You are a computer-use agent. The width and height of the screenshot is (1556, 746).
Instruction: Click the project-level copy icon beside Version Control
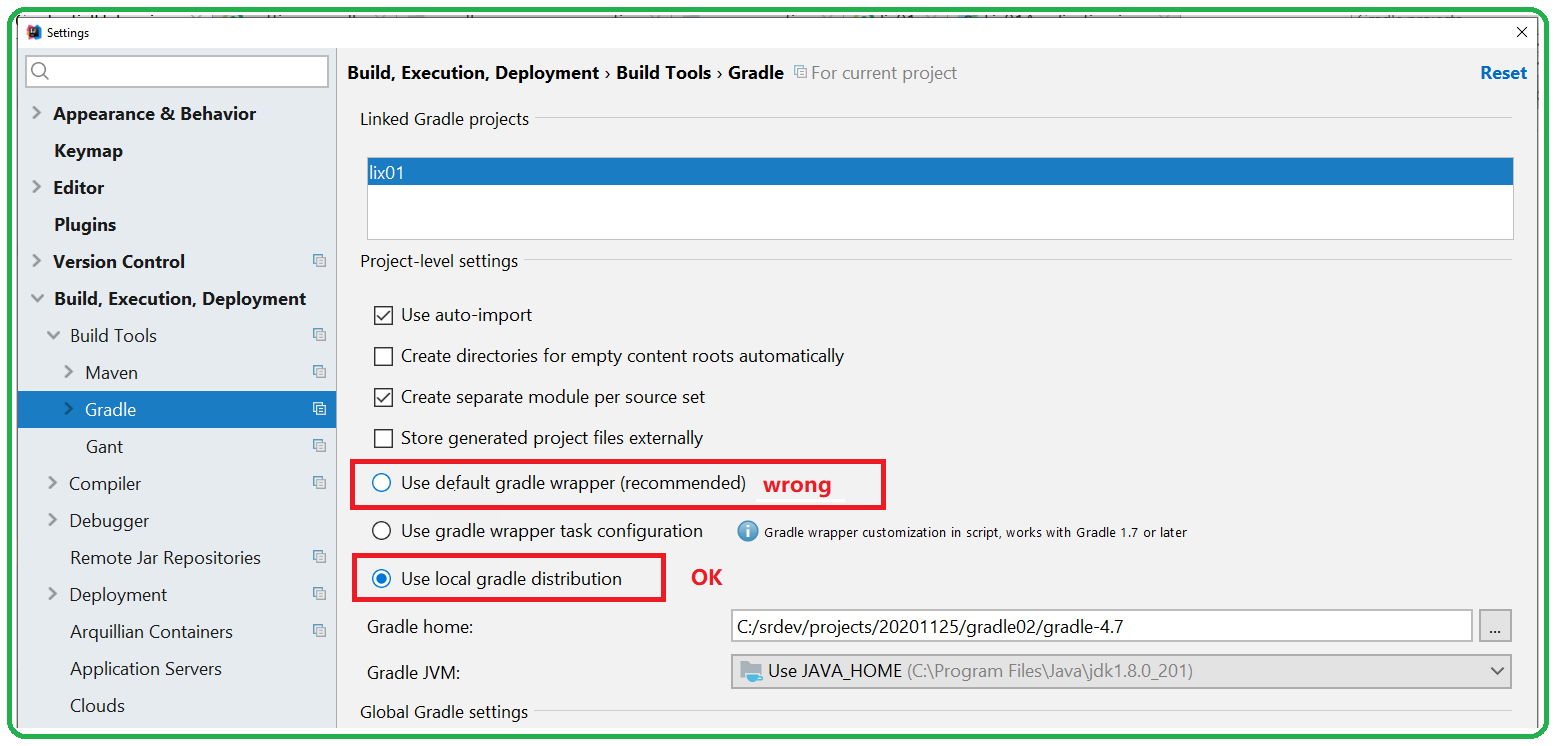point(319,261)
